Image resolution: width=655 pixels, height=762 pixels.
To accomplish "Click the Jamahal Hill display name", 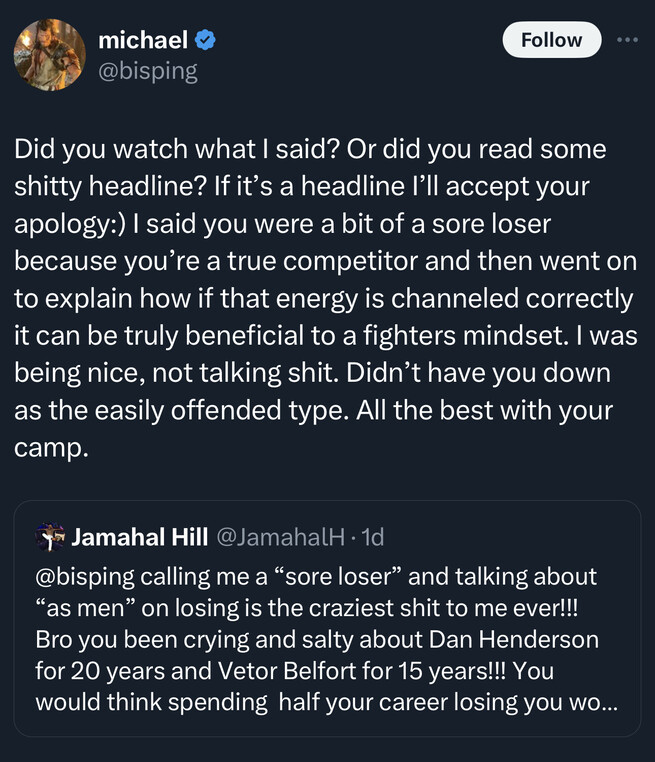I will 139,537.
